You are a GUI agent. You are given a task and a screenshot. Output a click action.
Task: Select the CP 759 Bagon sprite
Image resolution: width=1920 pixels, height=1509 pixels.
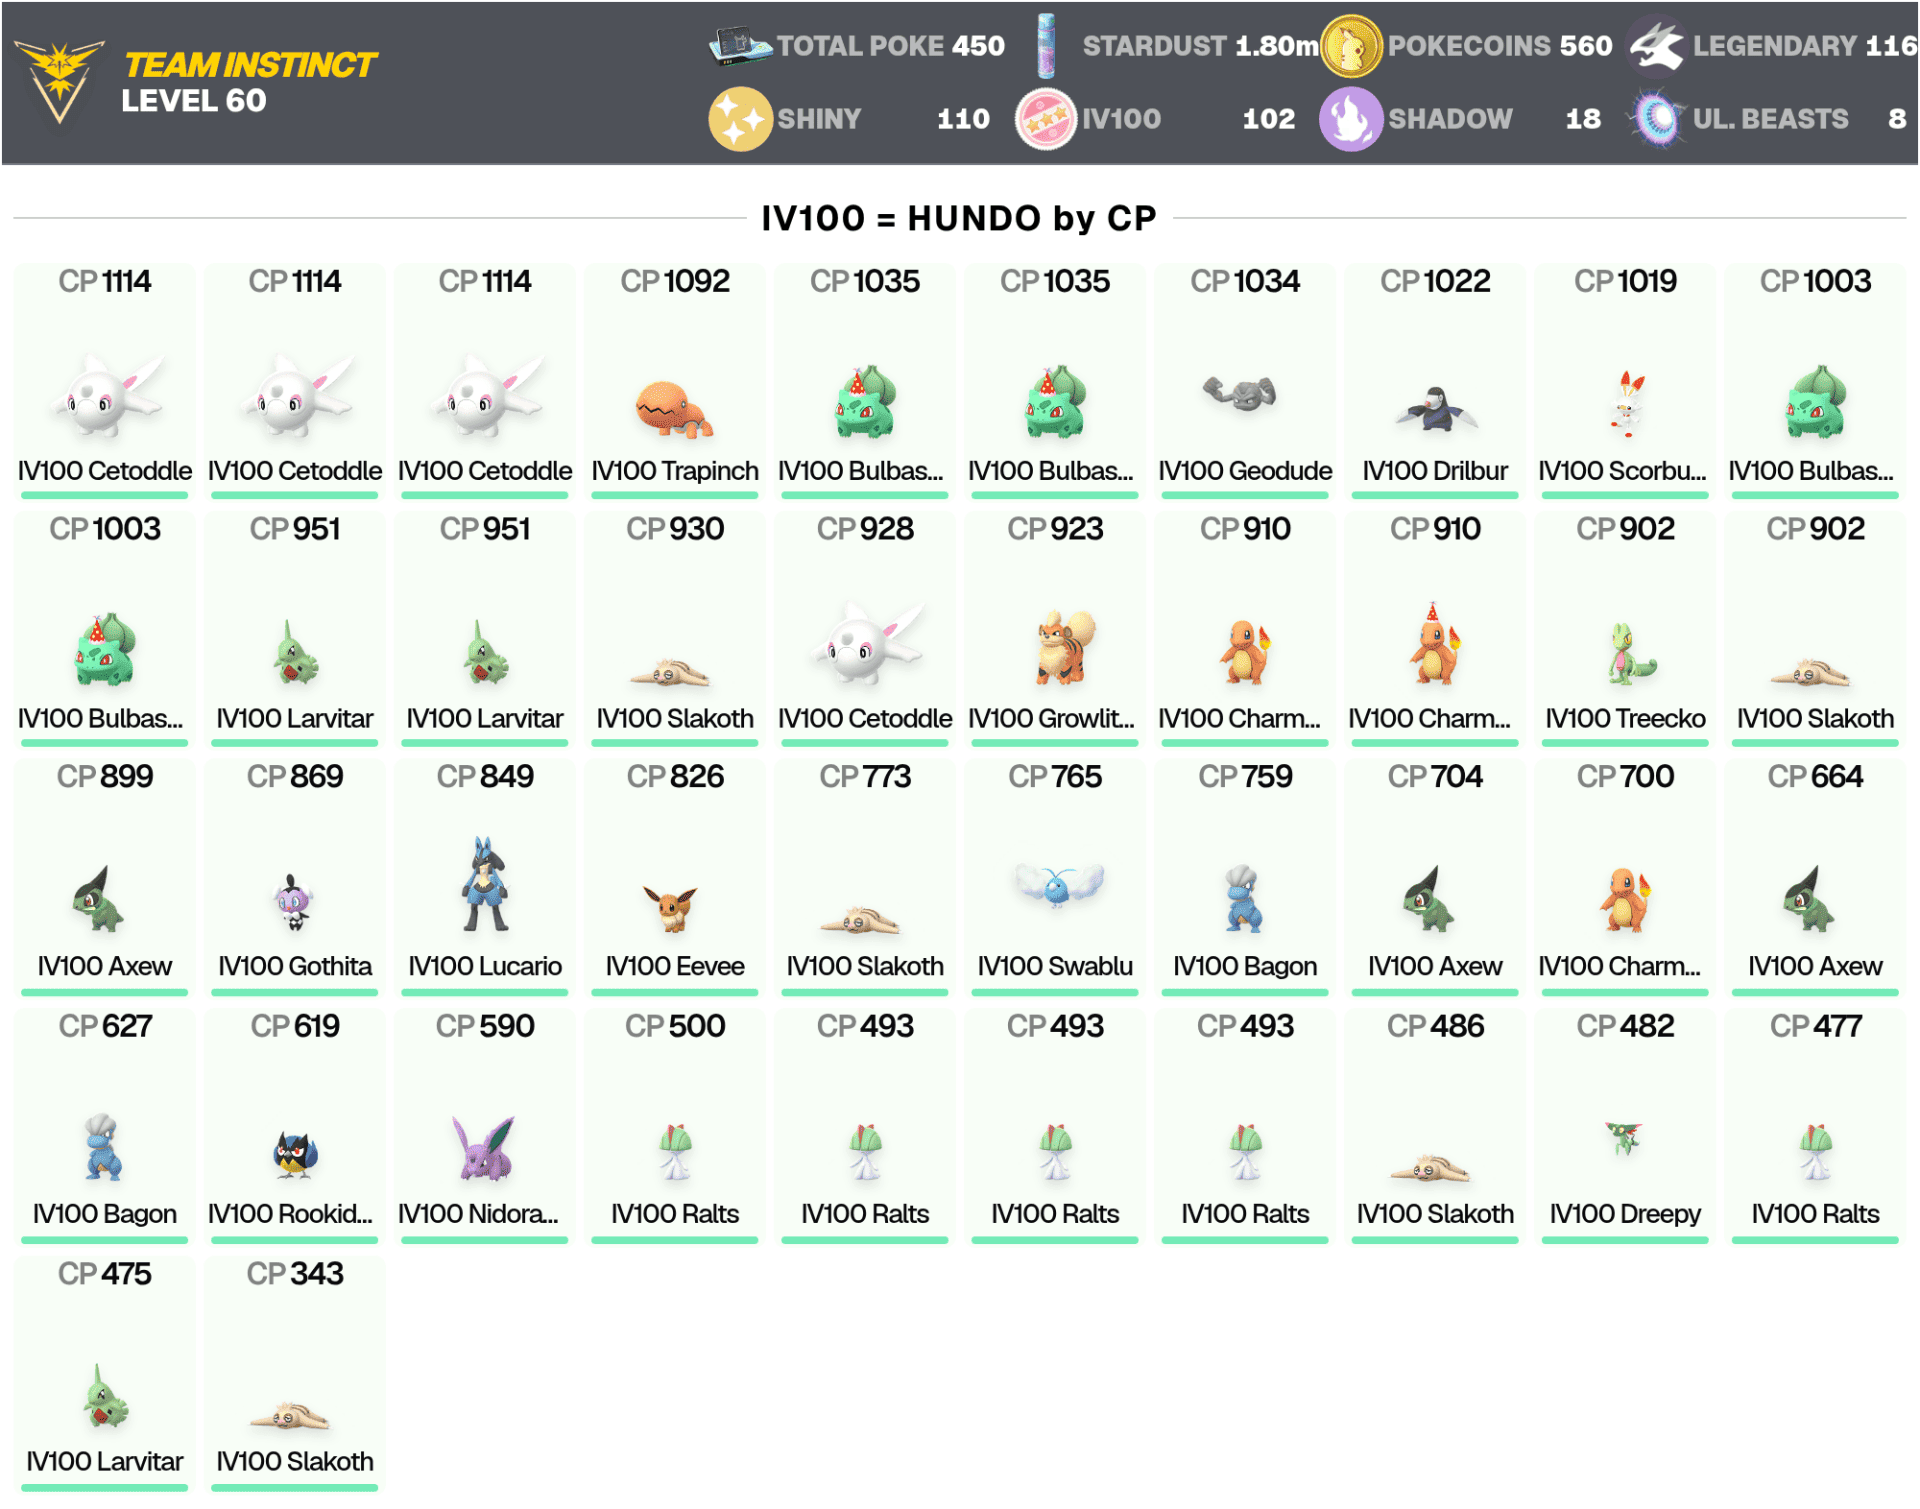pos(1243,897)
